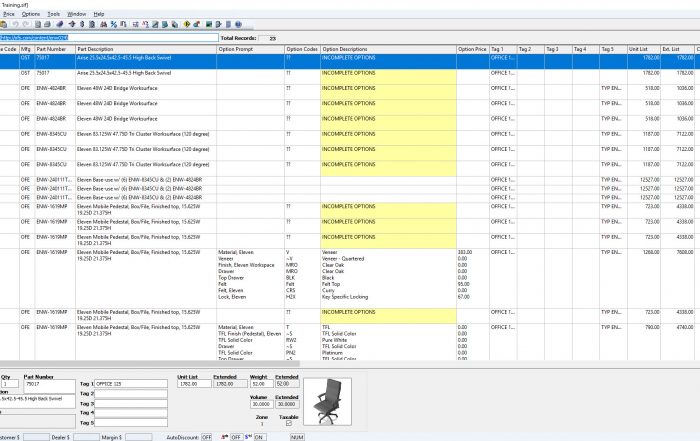The height and width of the screenshot is (441, 700).
Task: Click the pencil edit toolbar icon
Action: [155, 25]
